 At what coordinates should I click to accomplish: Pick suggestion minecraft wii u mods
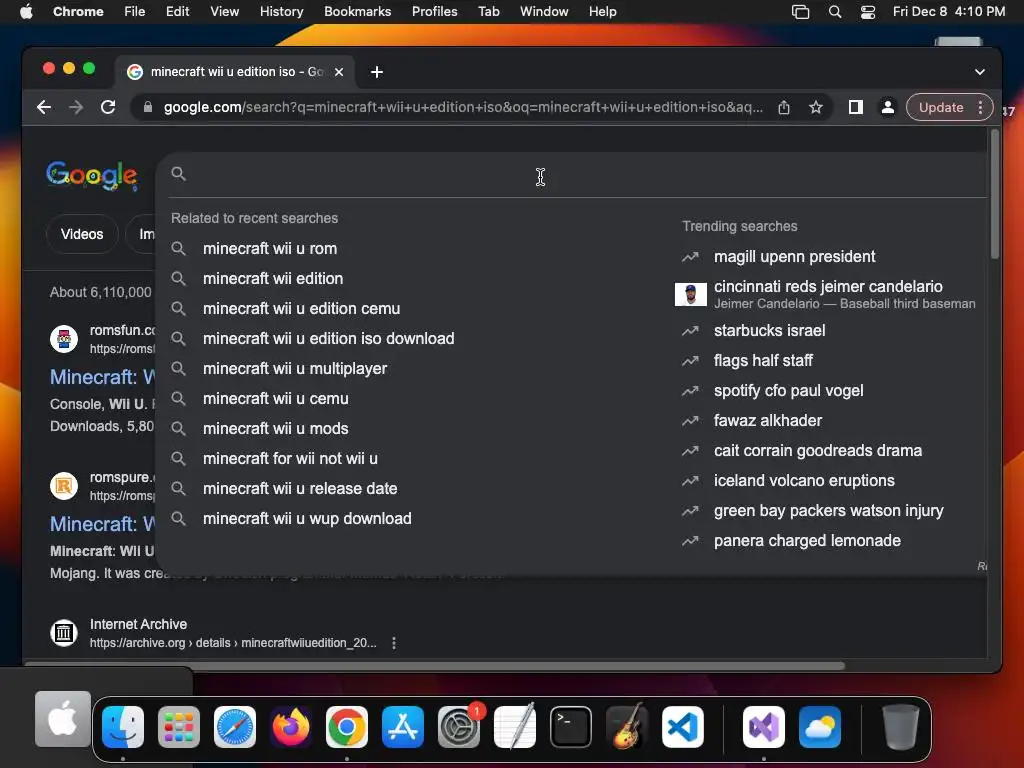(x=276, y=428)
